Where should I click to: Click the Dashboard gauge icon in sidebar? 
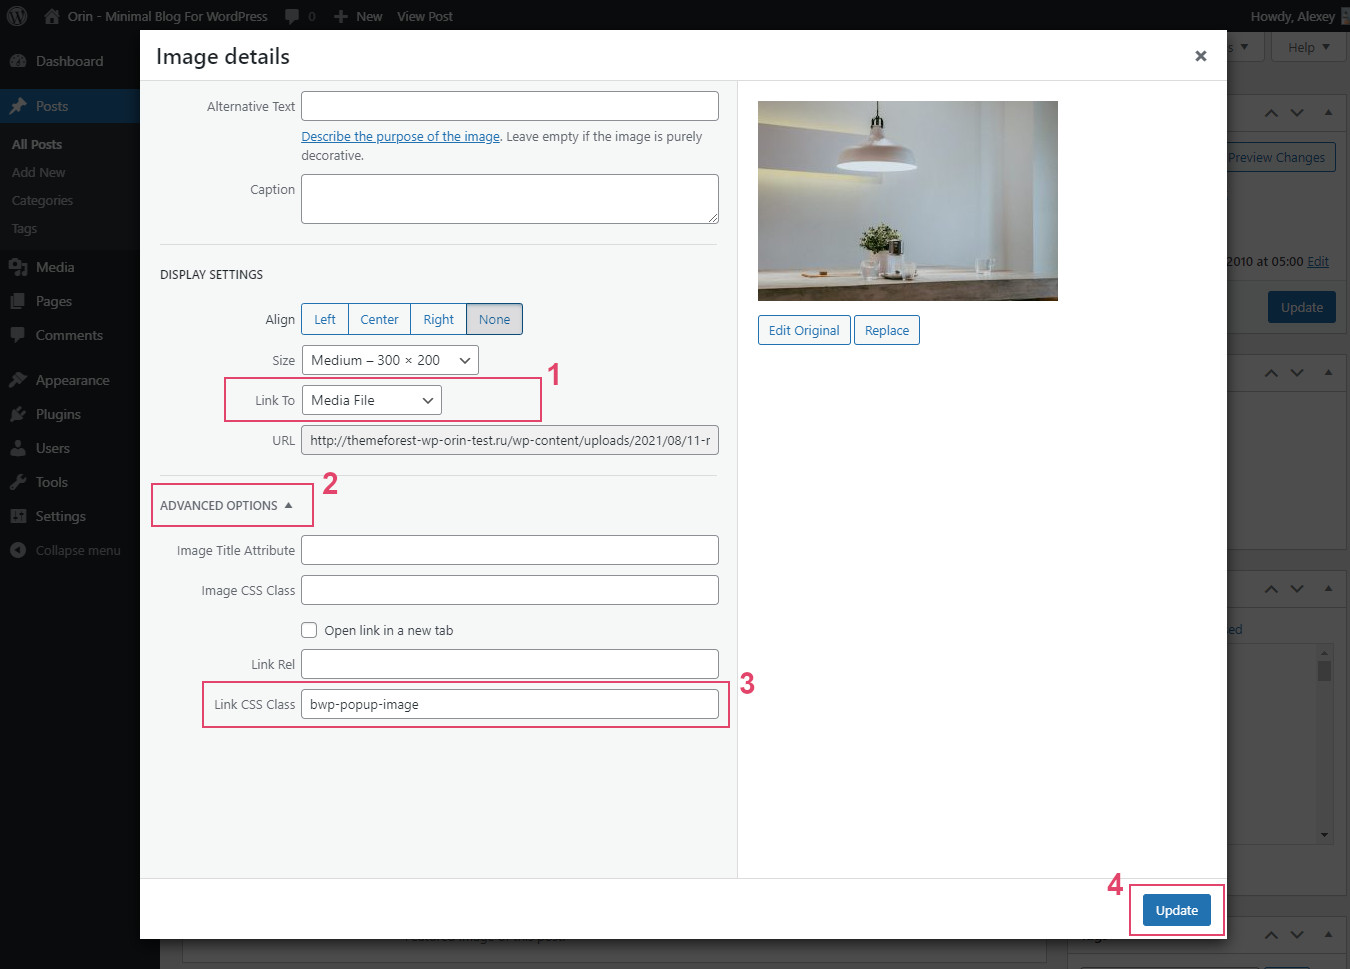(x=18, y=61)
